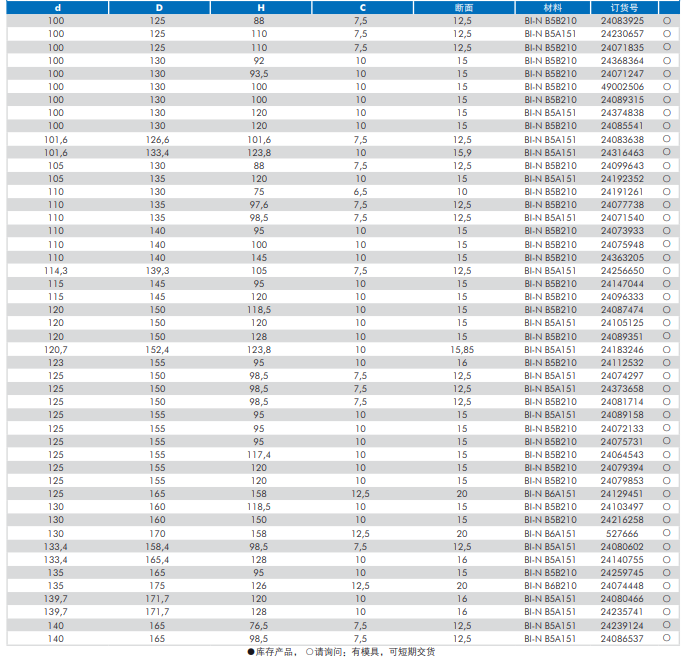Screen dimensions: 694x666
Task: Click the status circle for order 24256650
Action: pos(665,271)
